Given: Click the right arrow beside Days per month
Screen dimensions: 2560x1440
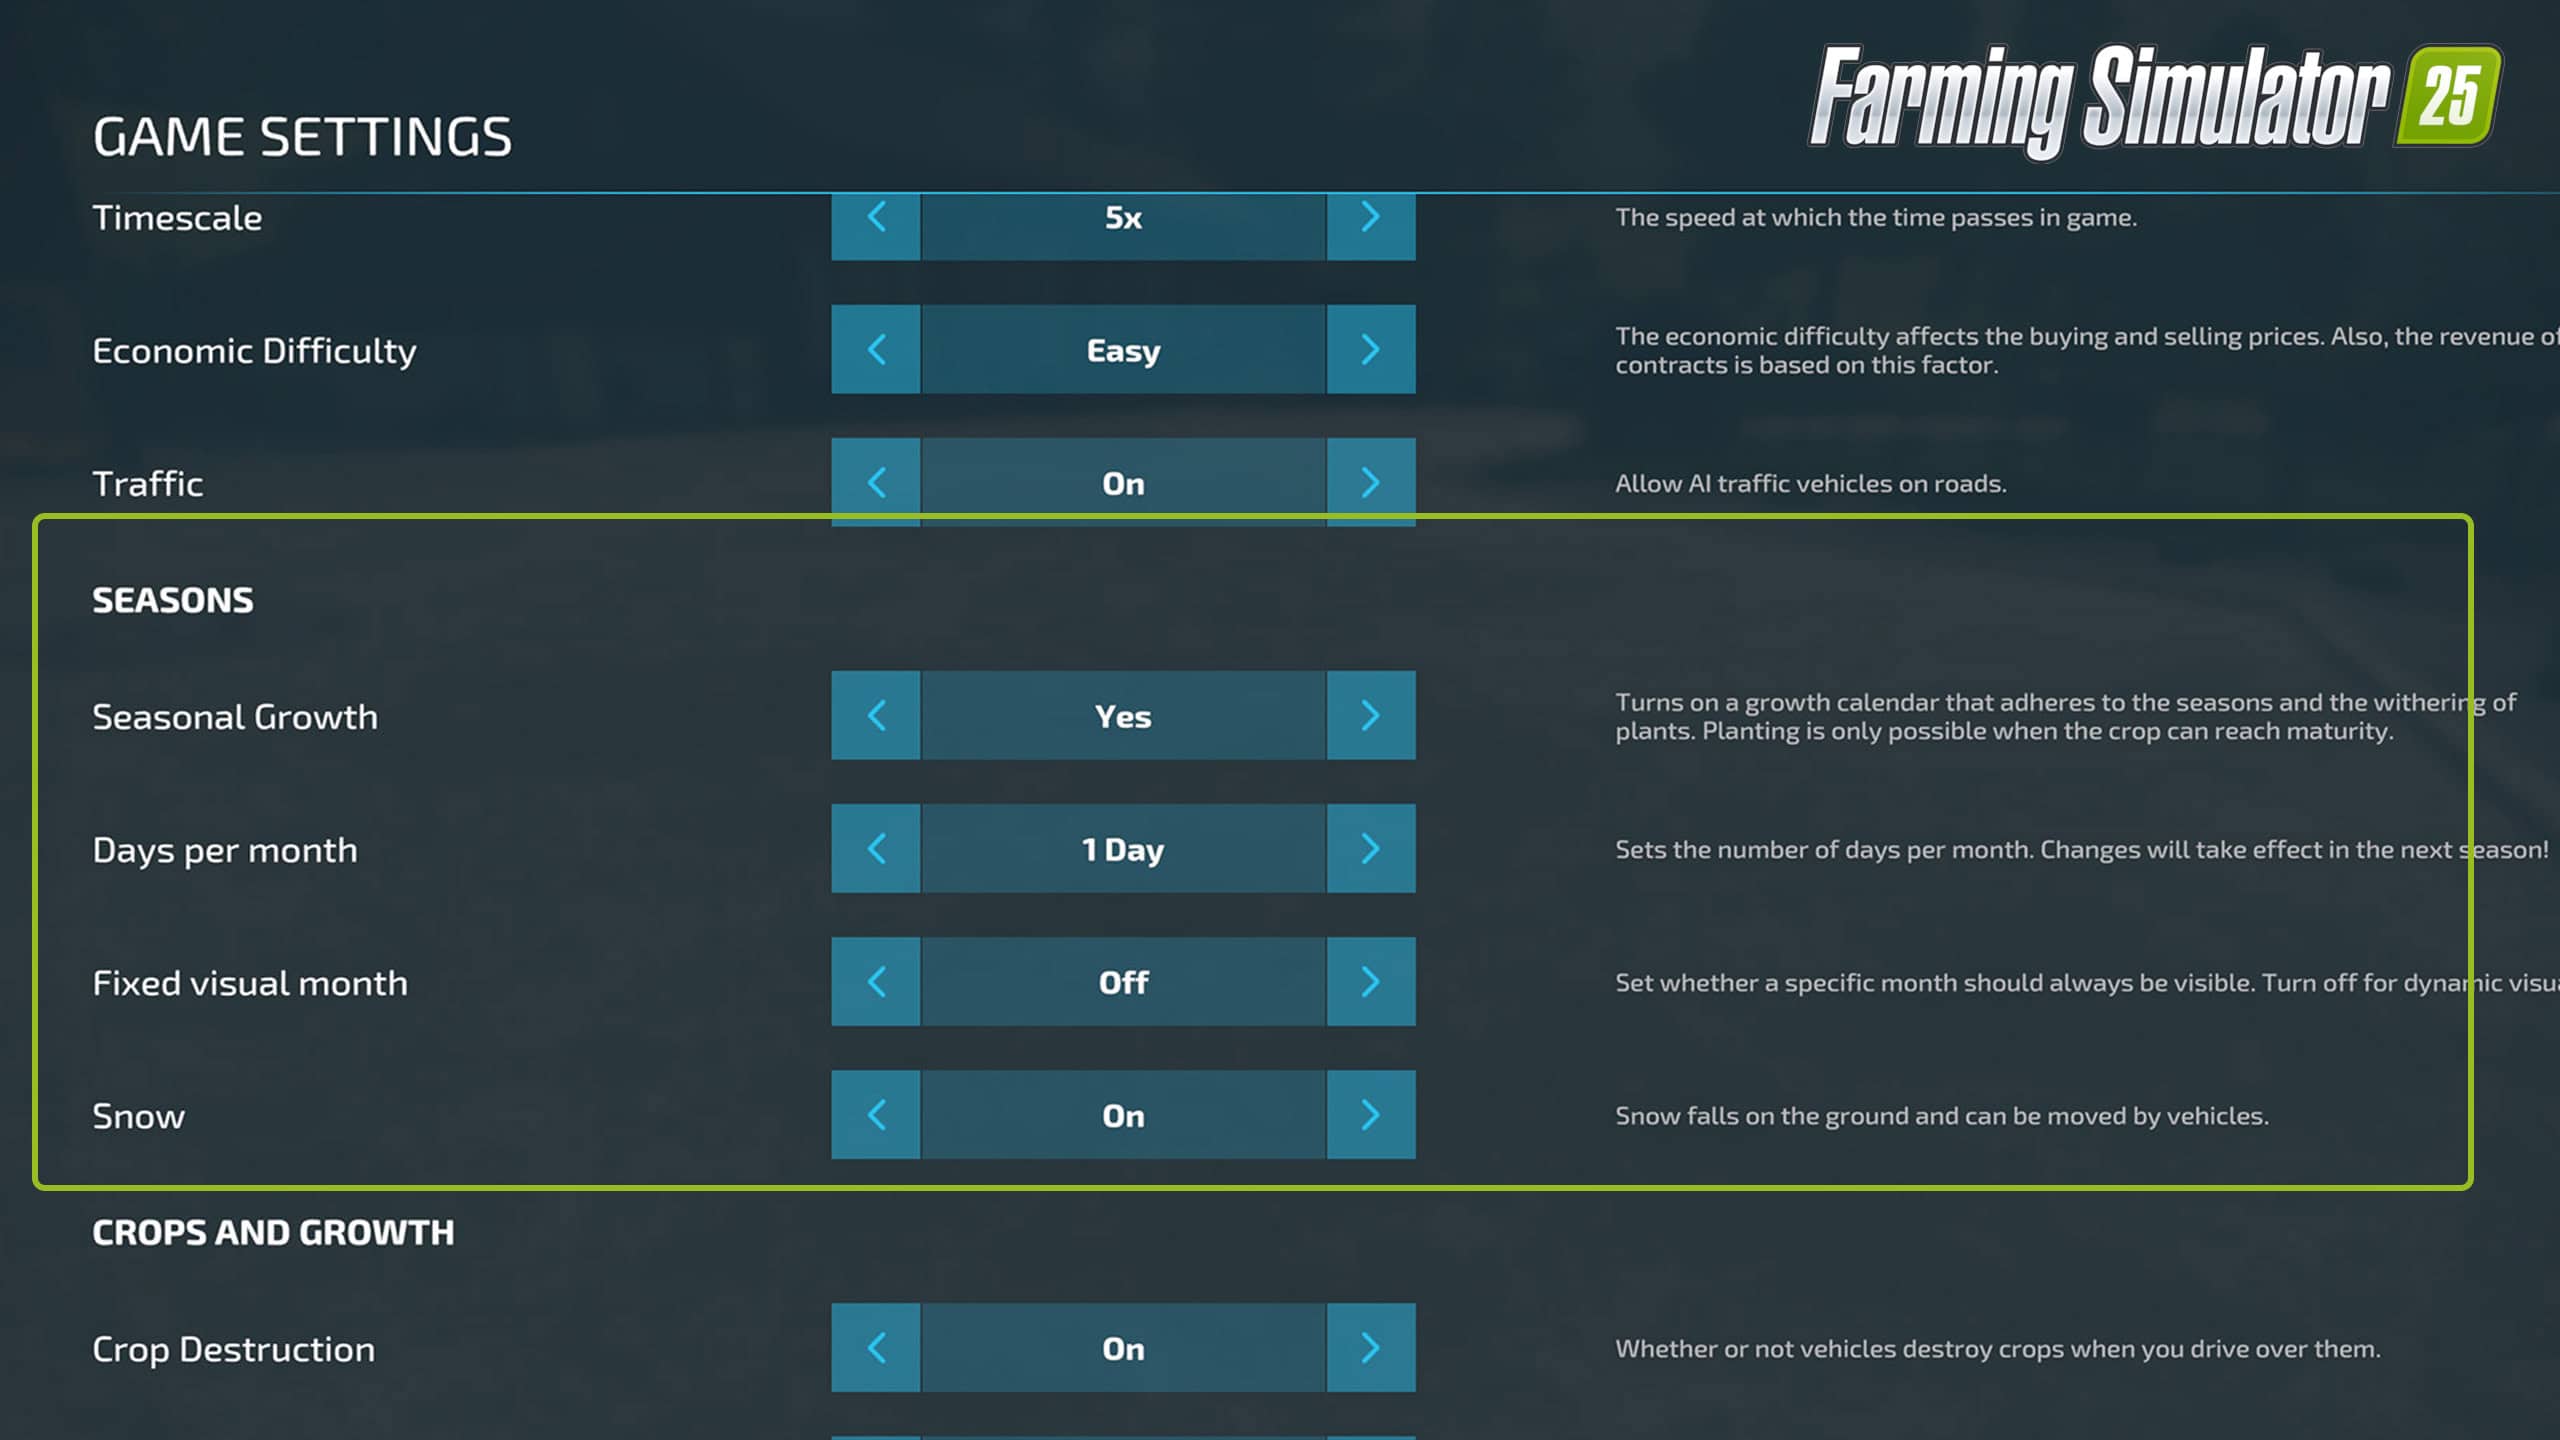Looking at the screenshot, I should tap(1371, 848).
